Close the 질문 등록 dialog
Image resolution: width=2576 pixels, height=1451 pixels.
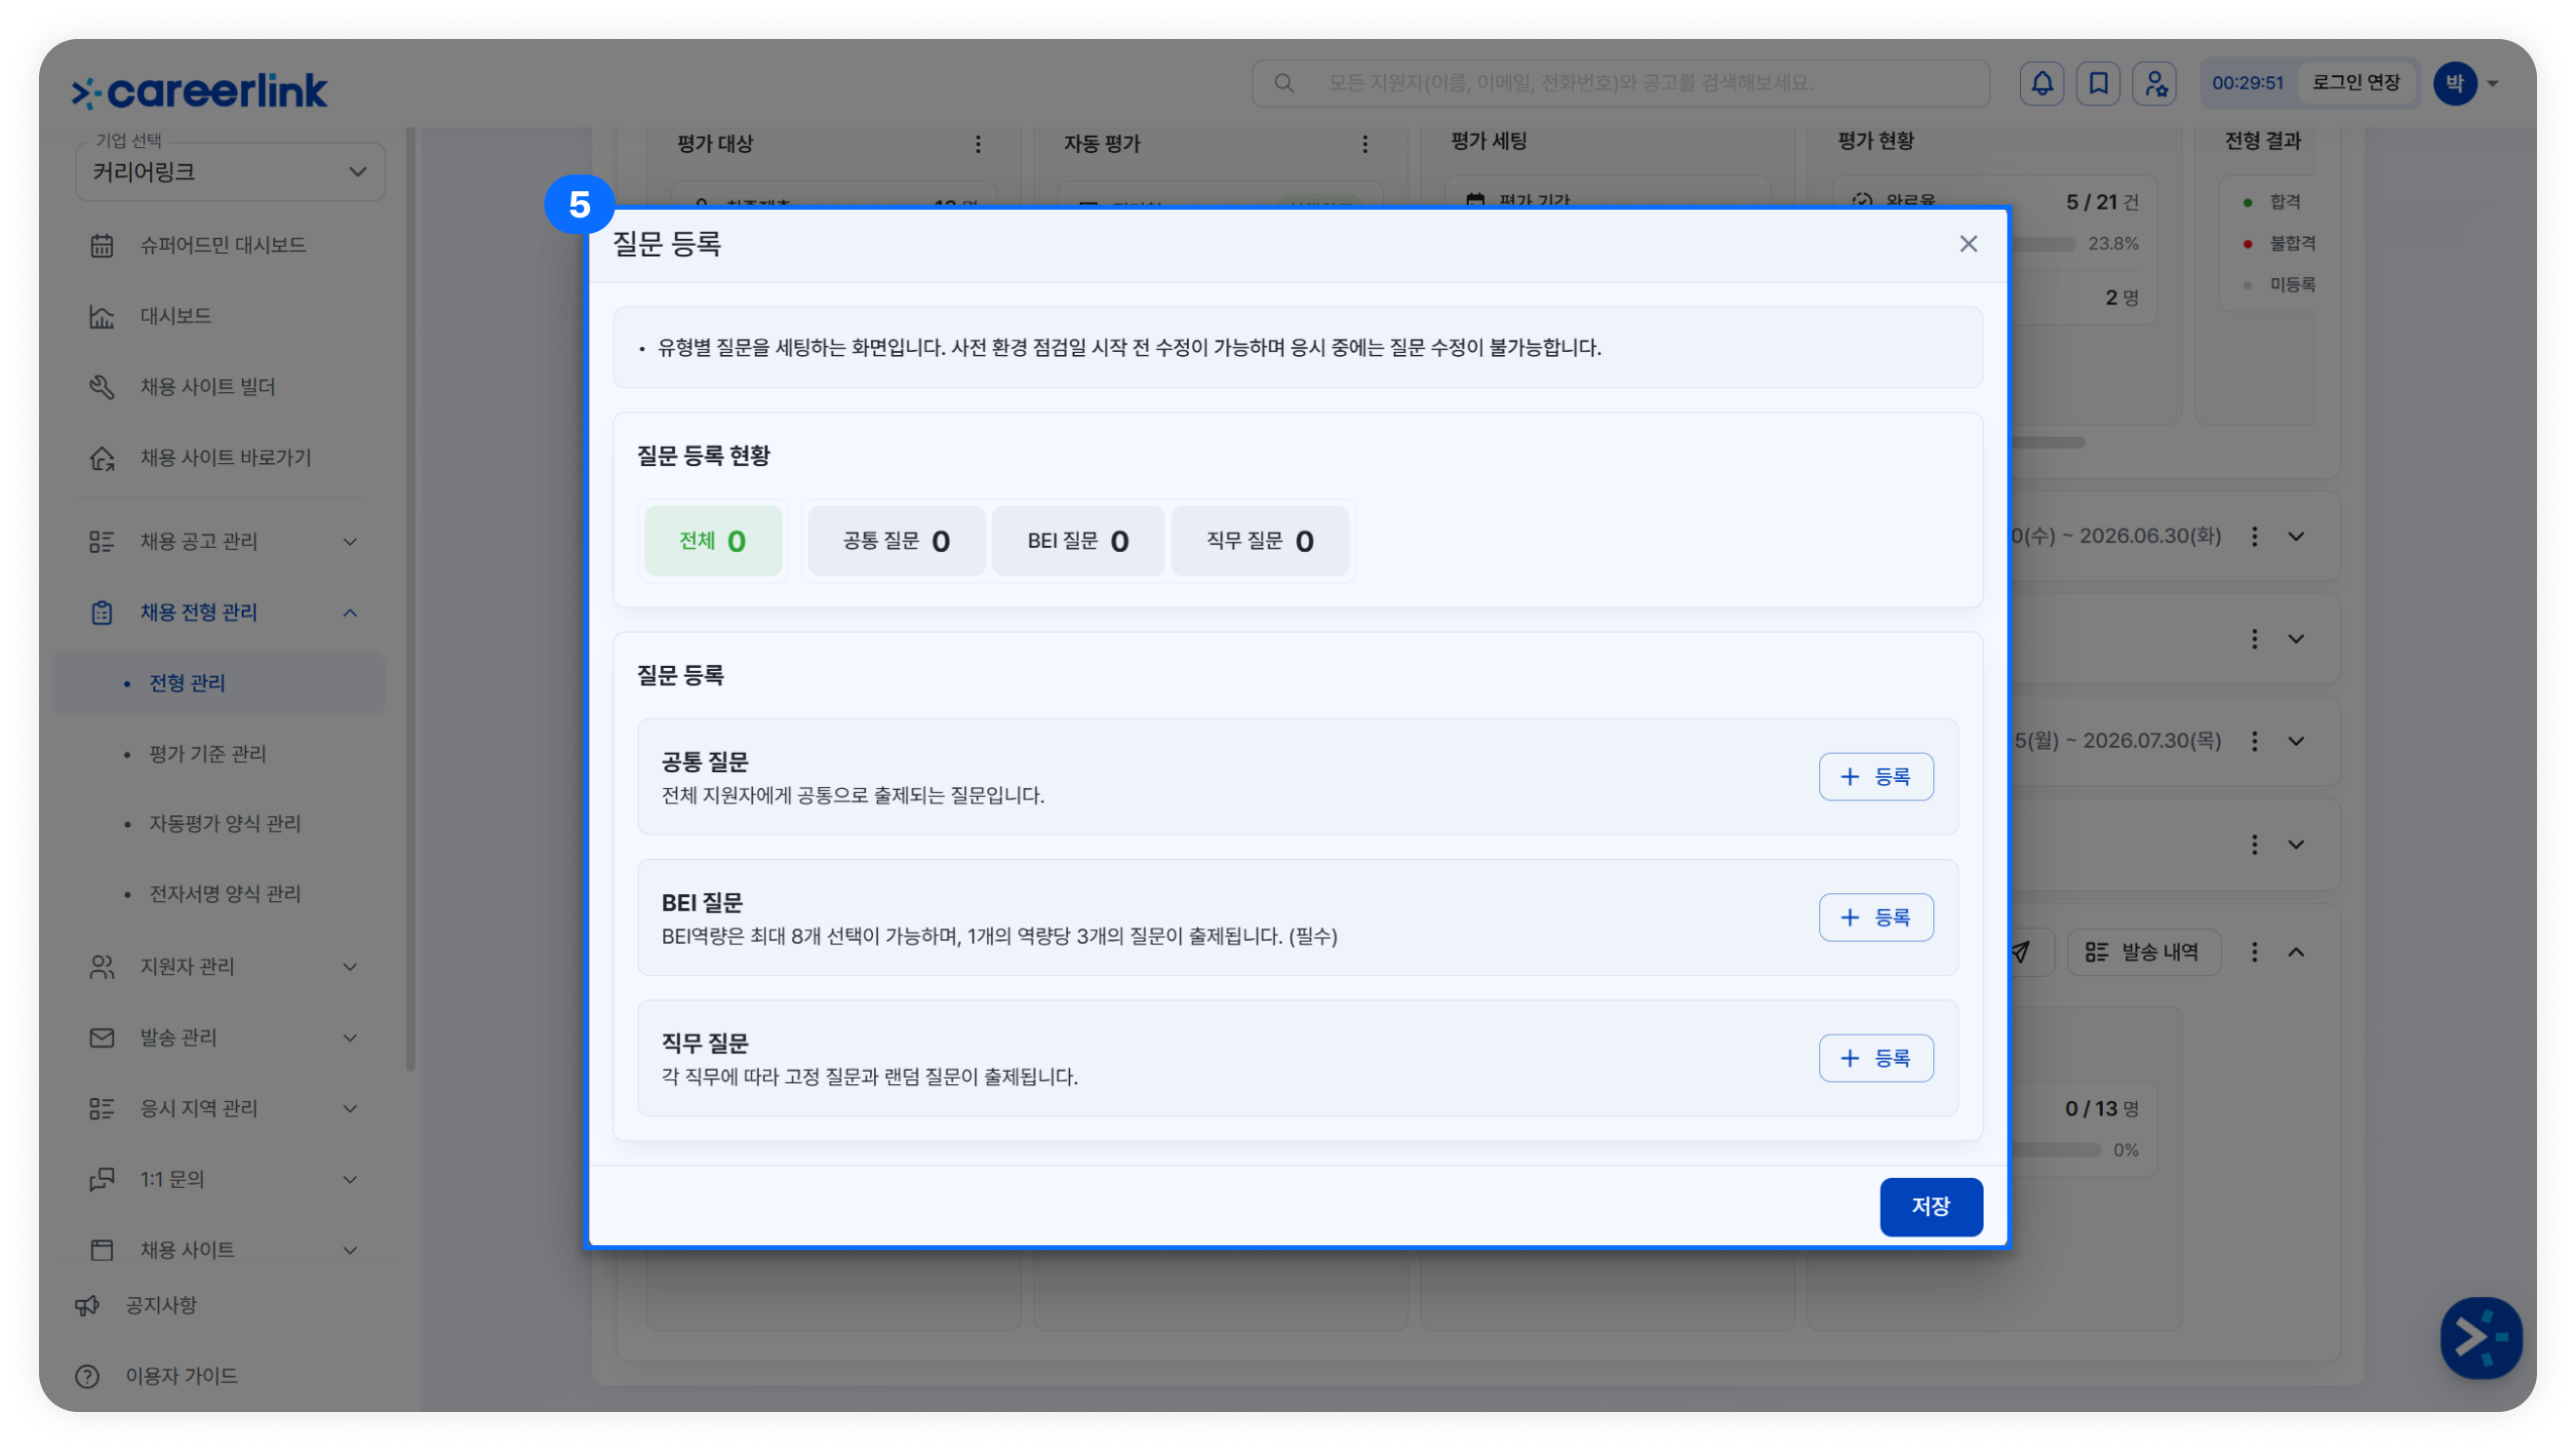click(1968, 244)
